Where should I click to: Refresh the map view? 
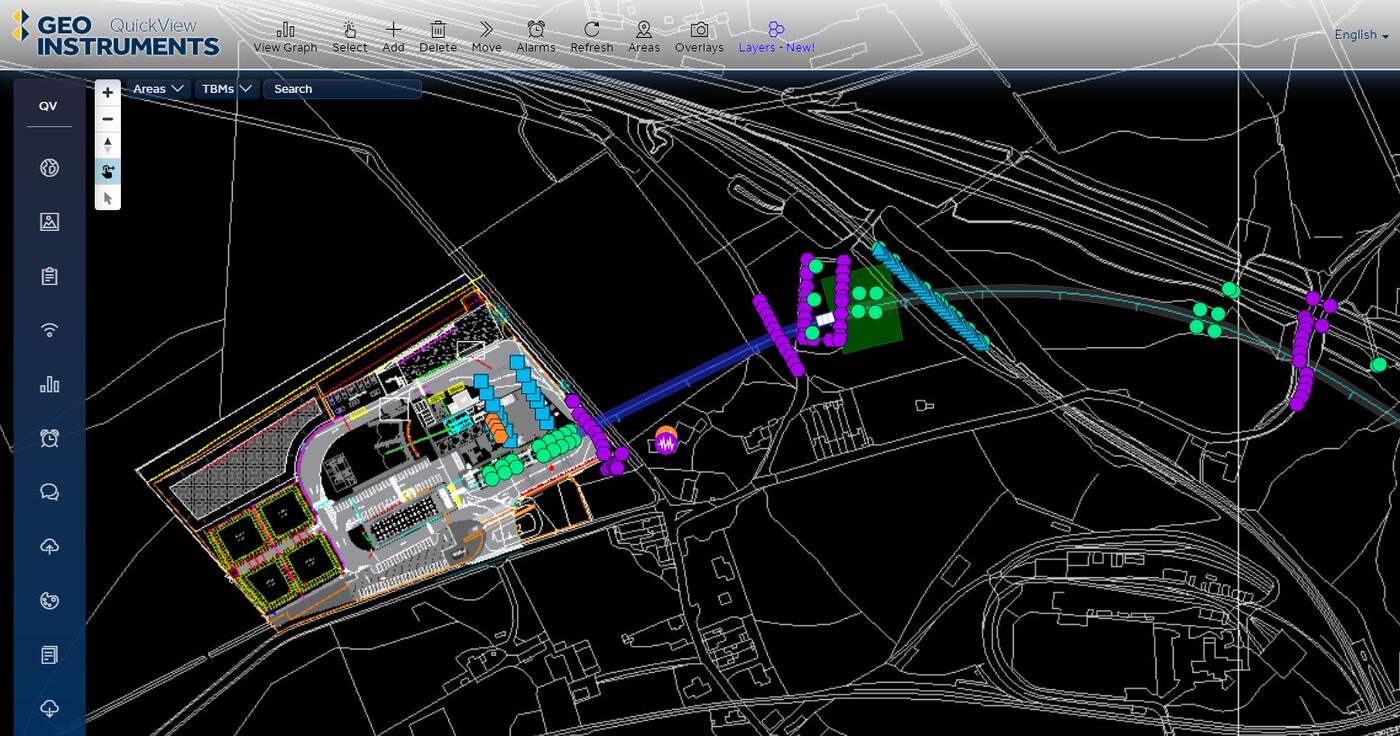(x=592, y=37)
